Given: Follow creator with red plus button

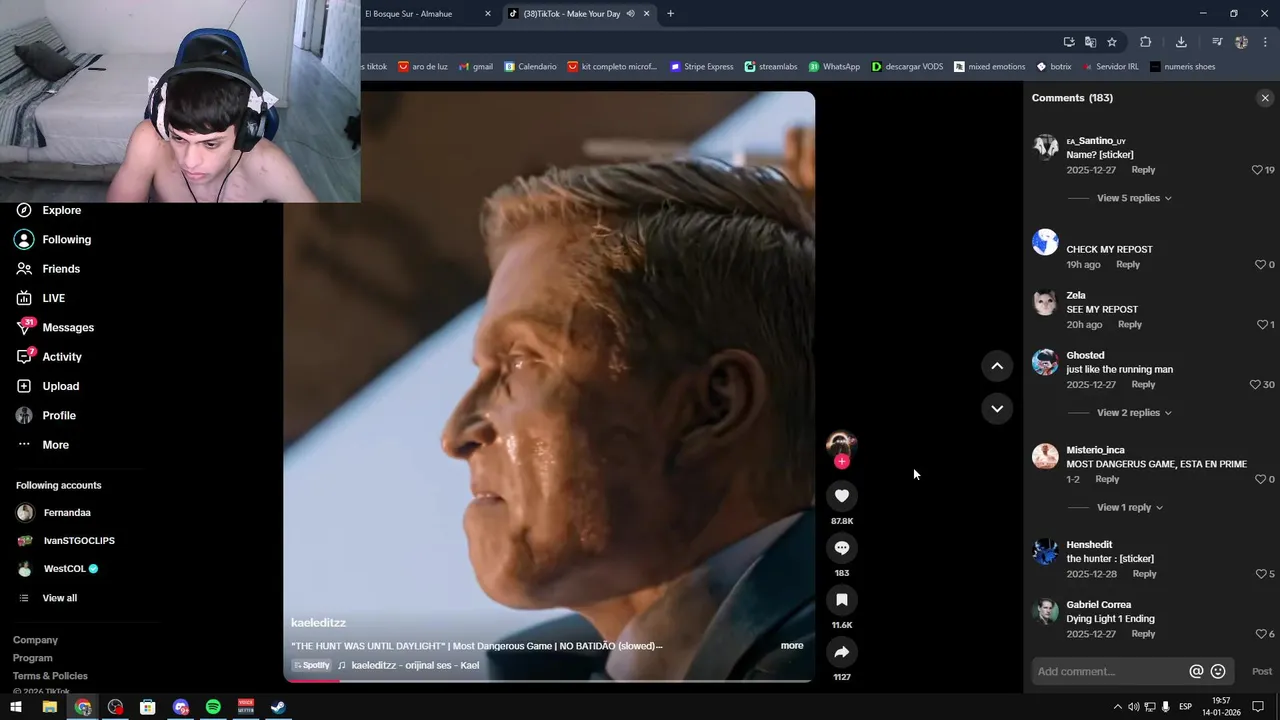Looking at the screenshot, I should [842, 461].
